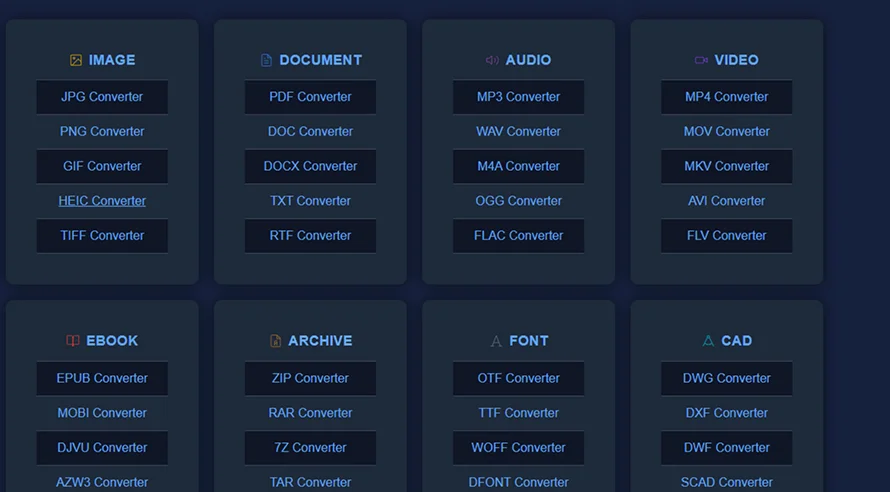890x492 pixels.
Task: Open the OTF Converter
Action: (518, 379)
